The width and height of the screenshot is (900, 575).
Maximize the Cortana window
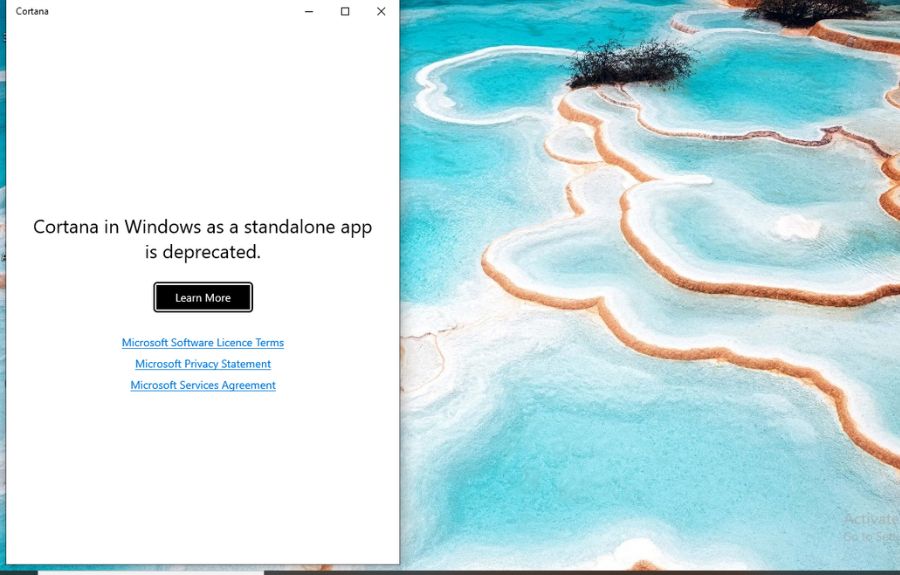pyautogui.click(x=345, y=11)
